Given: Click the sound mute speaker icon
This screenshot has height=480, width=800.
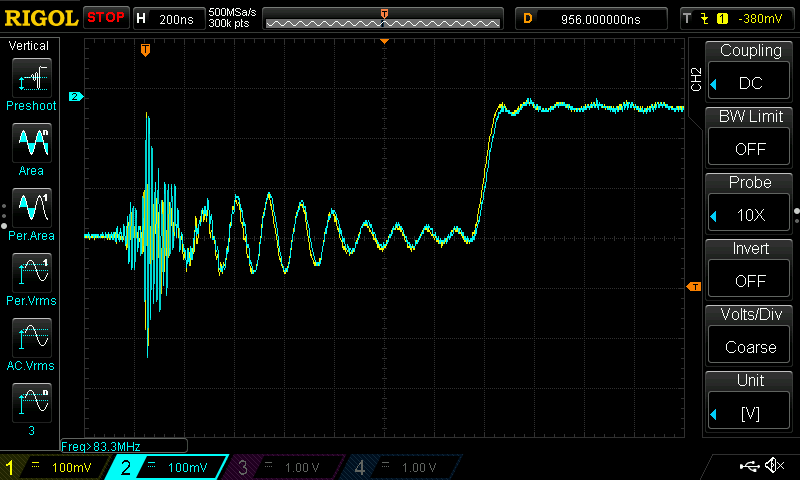Looking at the screenshot, I should pos(773,465).
